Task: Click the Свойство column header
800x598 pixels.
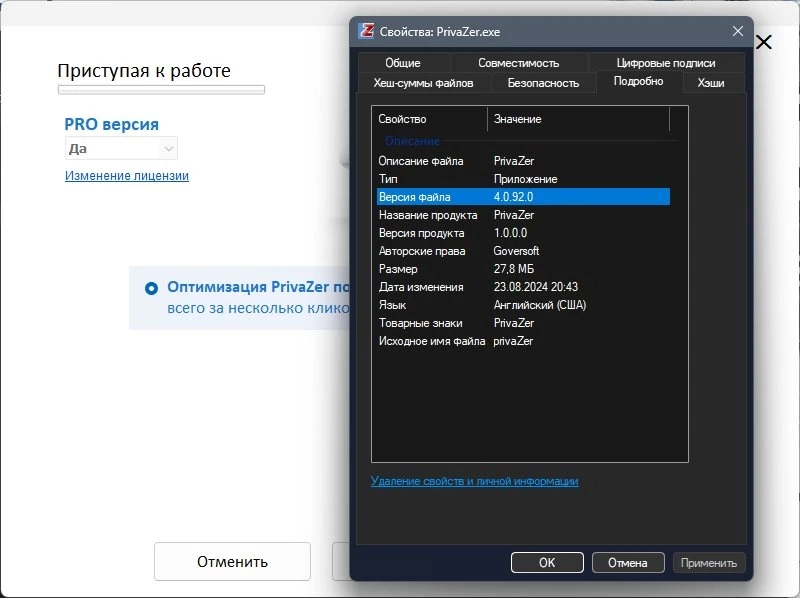Action: (x=430, y=119)
